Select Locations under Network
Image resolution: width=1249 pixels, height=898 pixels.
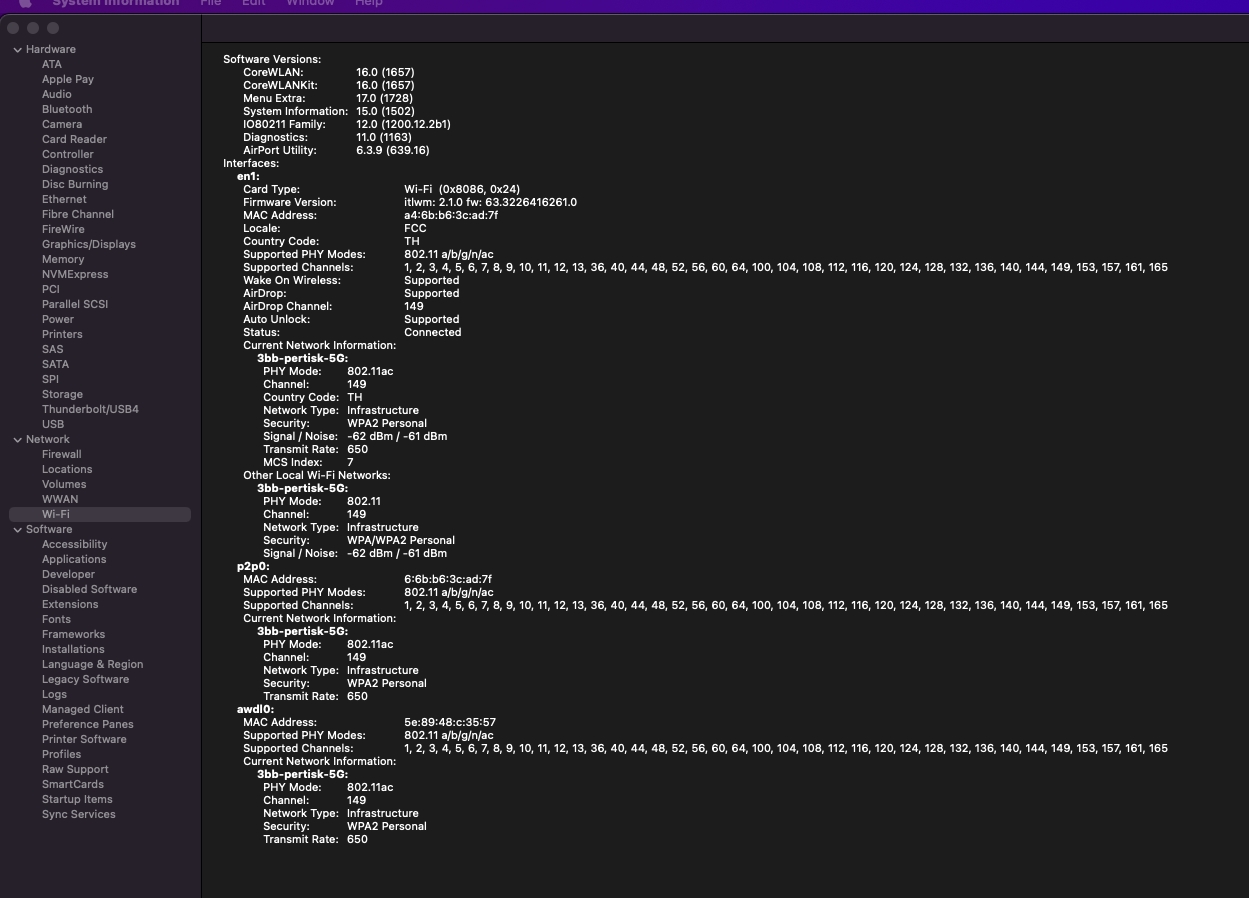[67, 469]
